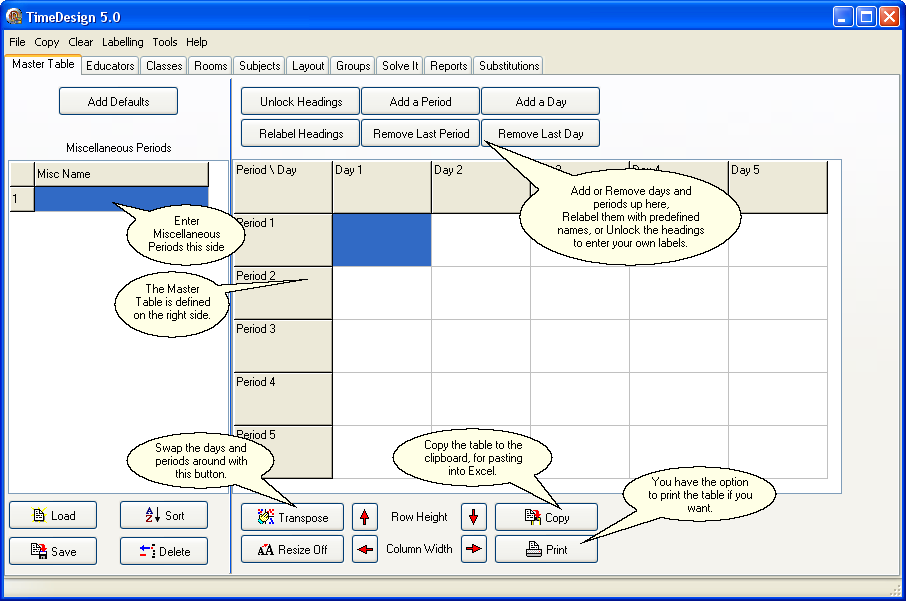Load a saved miscellaneous periods list
Viewport: 906px width, 601px height.
click(53, 515)
